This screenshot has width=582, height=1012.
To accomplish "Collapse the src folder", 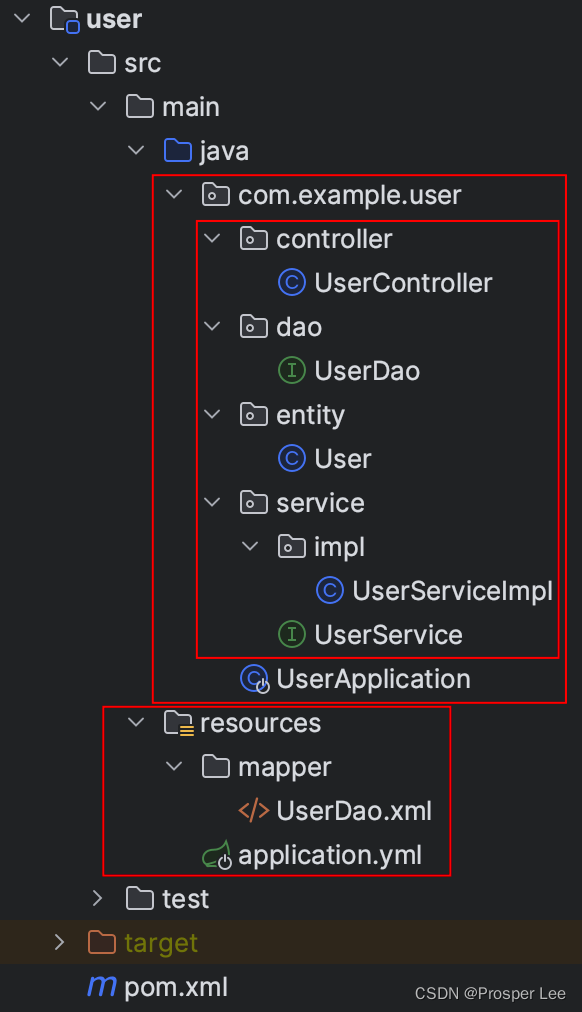I will tap(61, 62).
